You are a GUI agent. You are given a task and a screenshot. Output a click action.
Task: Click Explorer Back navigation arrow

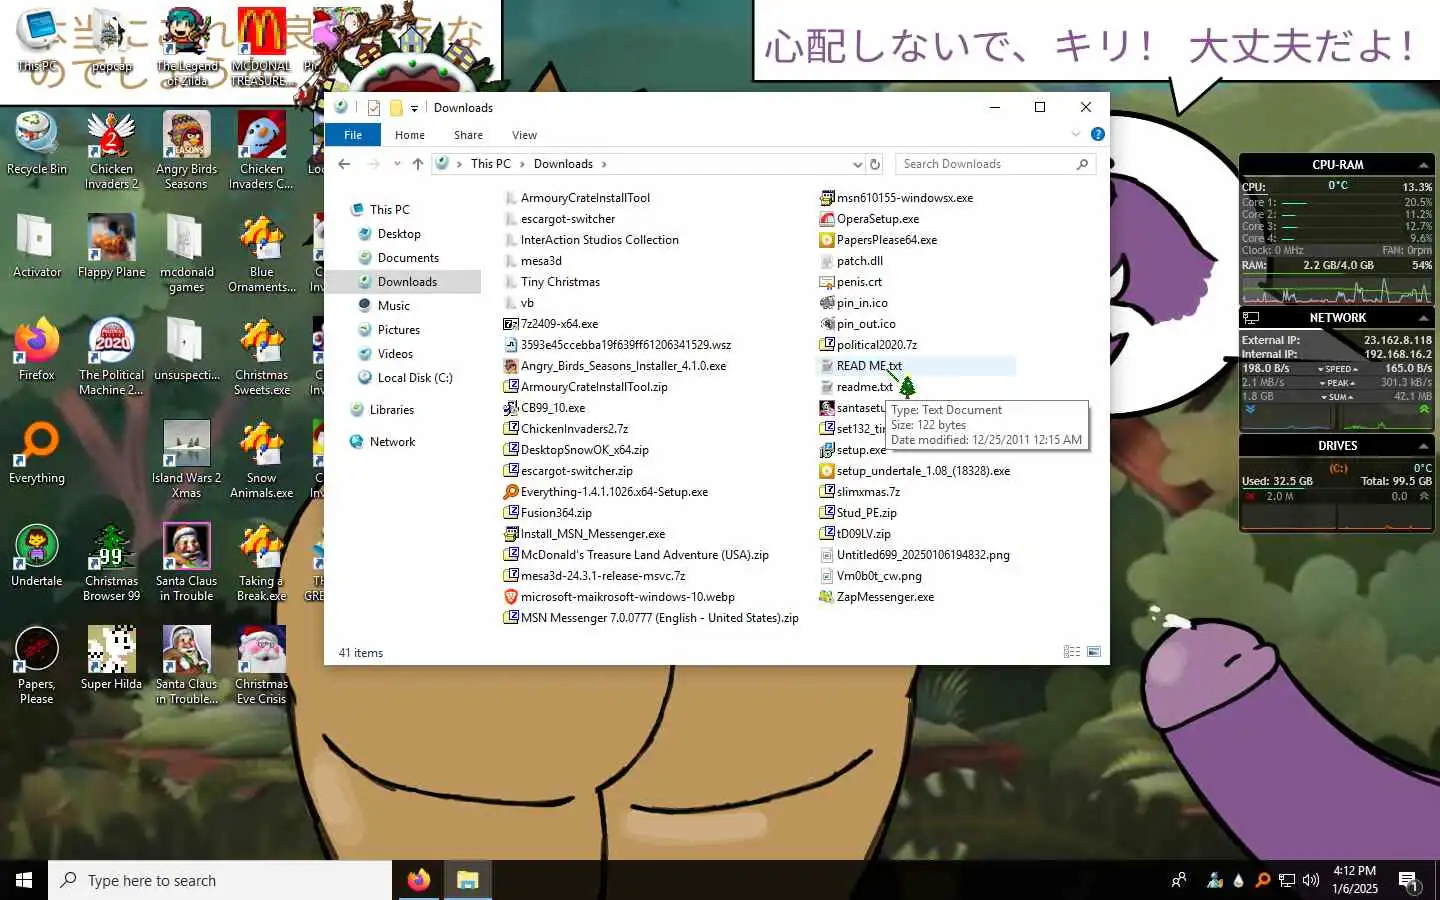[344, 164]
